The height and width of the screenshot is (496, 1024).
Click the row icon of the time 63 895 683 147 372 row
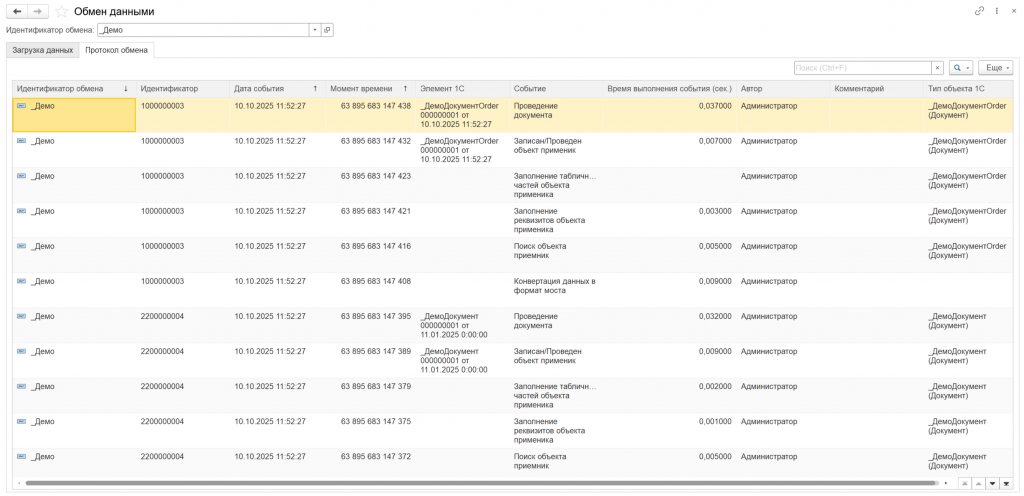coord(22,457)
